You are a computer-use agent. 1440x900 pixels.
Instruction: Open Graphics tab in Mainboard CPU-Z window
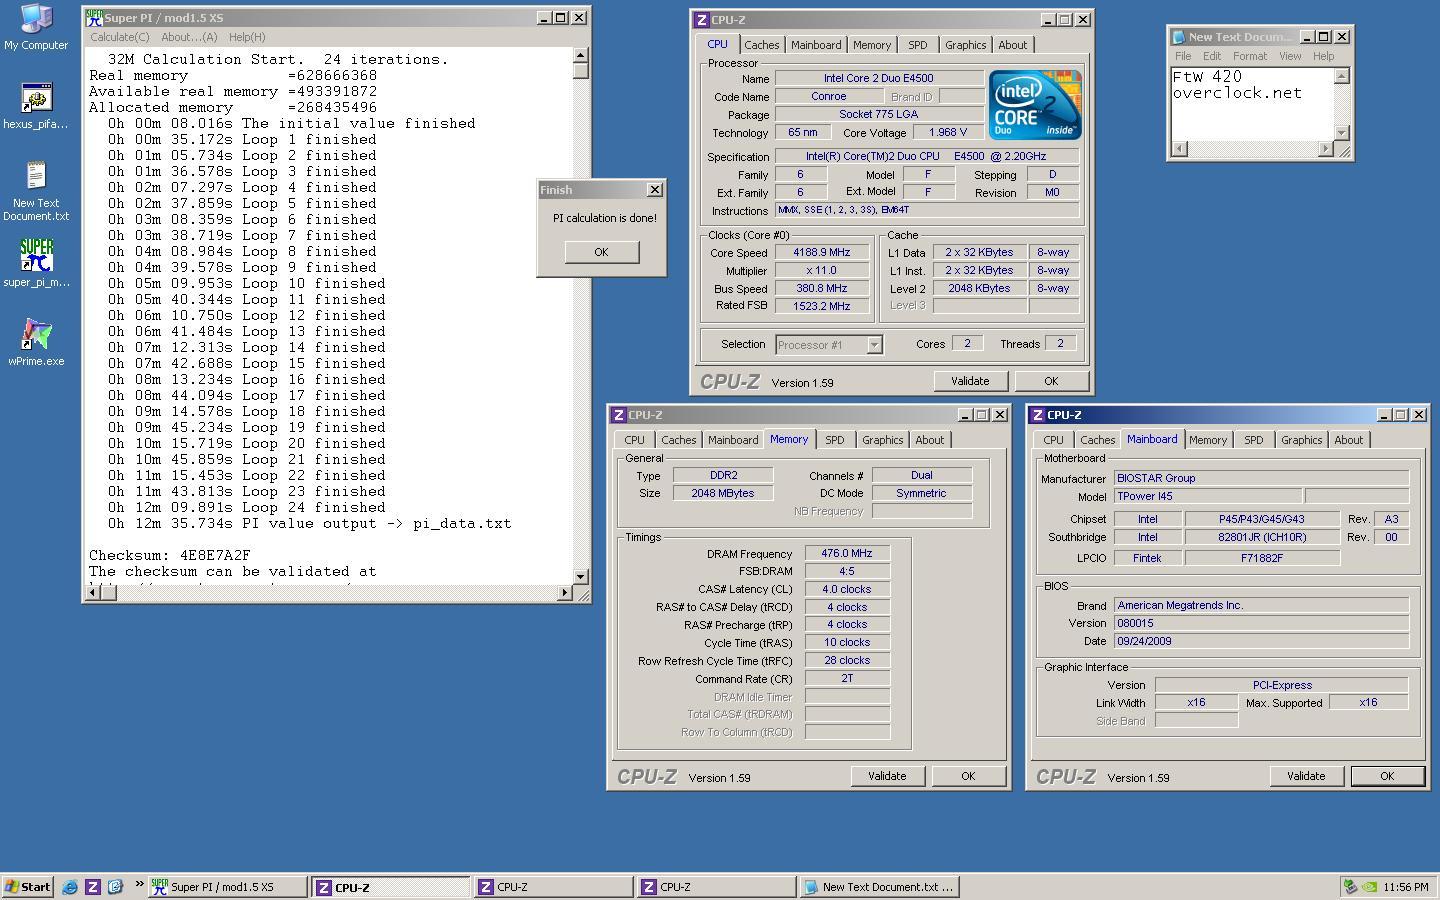tap(1301, 440)
